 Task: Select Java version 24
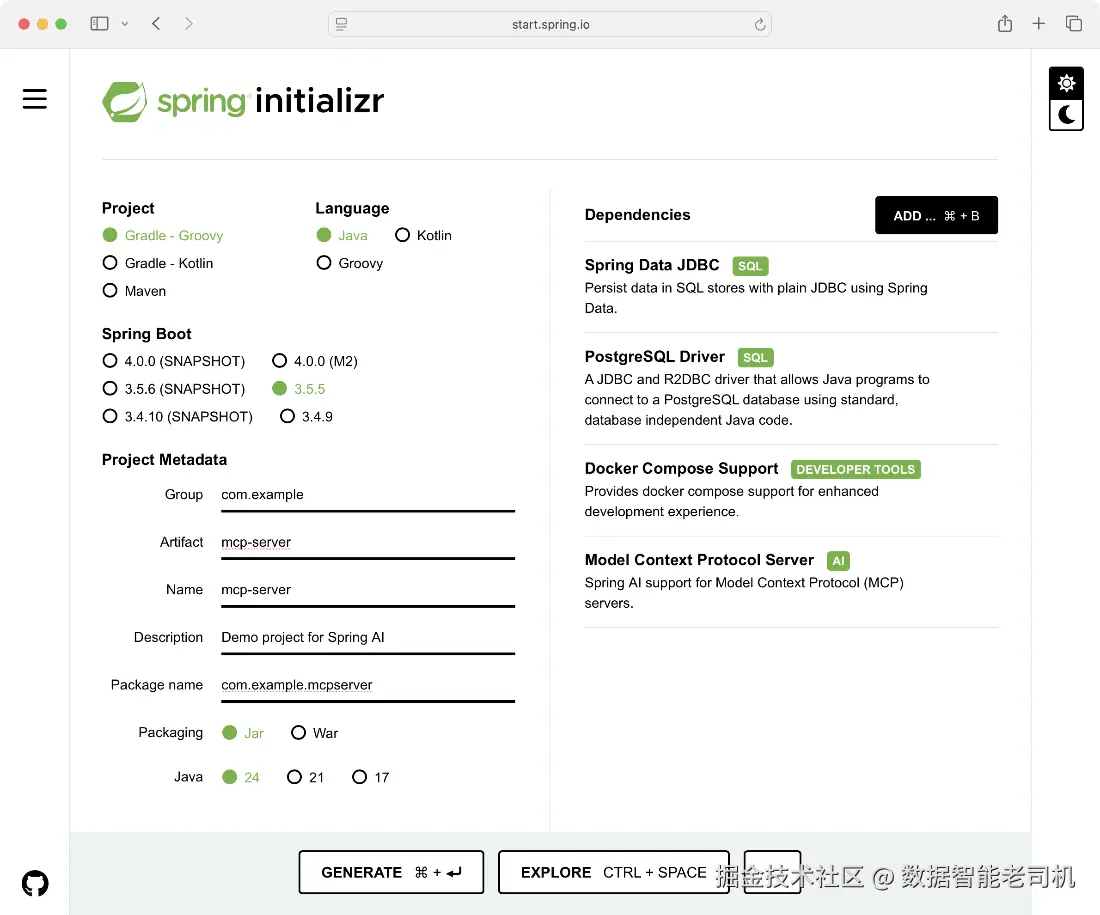(x=241, y=777)
